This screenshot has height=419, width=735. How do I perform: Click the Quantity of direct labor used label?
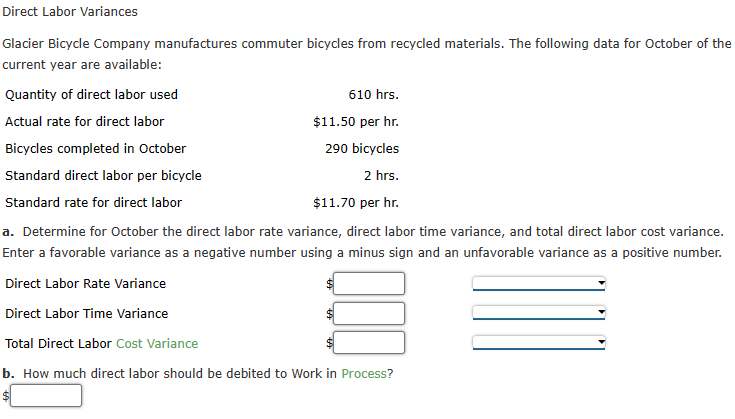click(x=92, y=95)
